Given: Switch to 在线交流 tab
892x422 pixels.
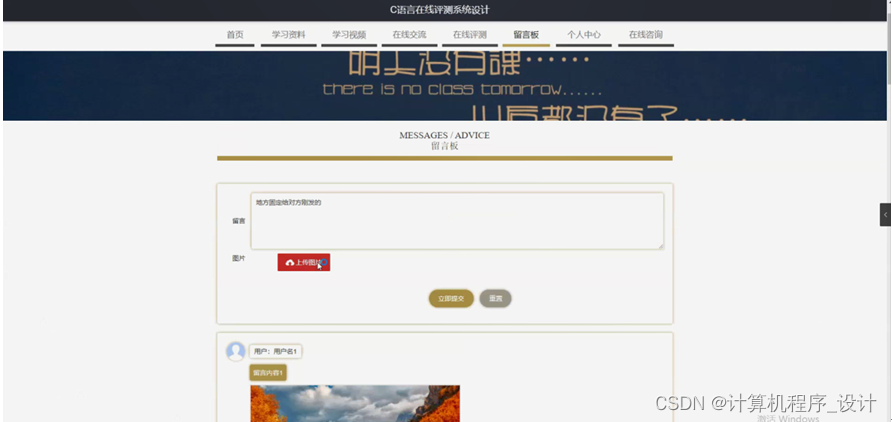Looking at the screenshot, I should (410, 35).
